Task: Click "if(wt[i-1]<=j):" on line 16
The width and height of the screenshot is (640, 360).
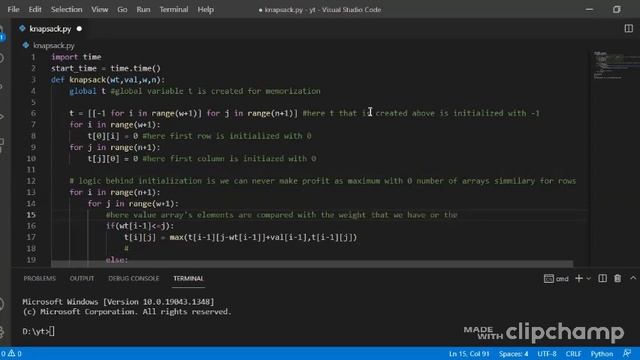Action: 140,226
